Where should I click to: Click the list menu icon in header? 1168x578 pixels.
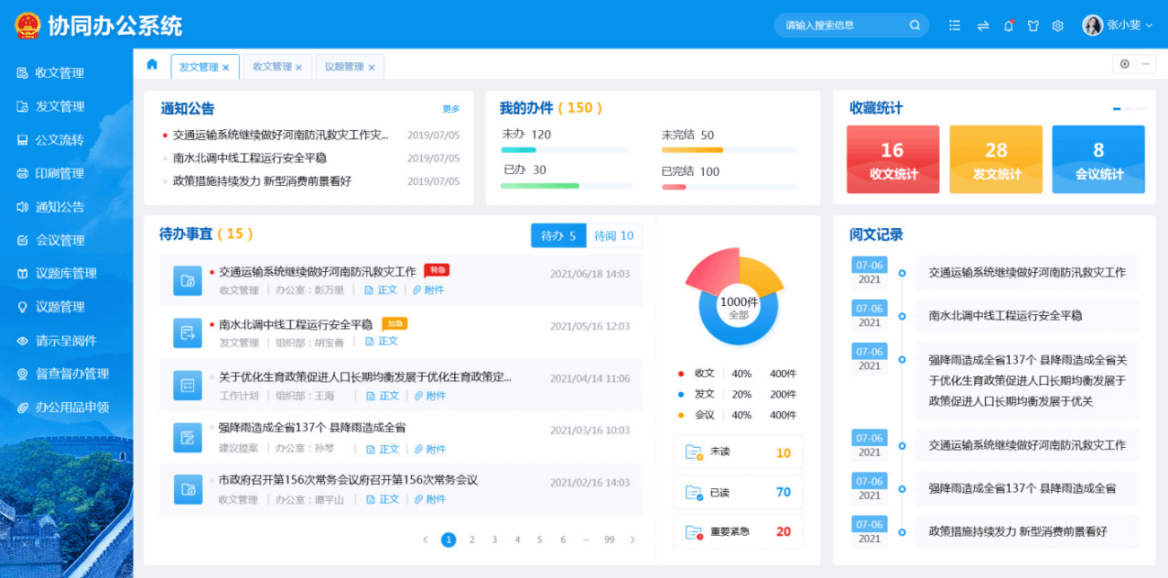[955, 26]
